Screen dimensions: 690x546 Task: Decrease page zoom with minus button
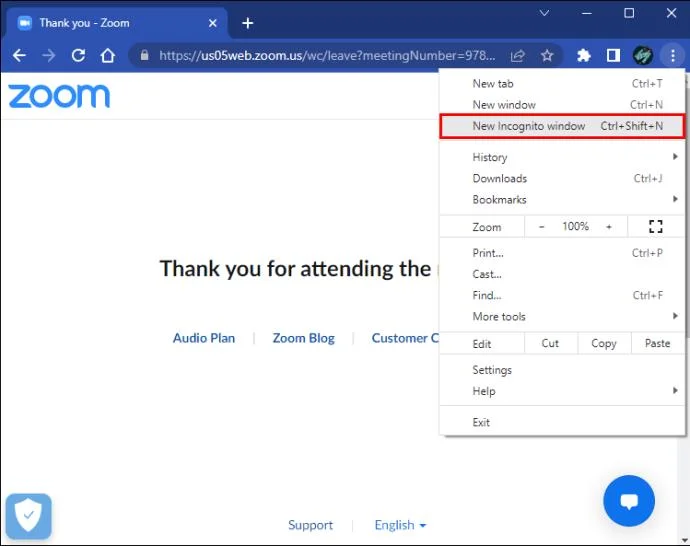[542, 227]
